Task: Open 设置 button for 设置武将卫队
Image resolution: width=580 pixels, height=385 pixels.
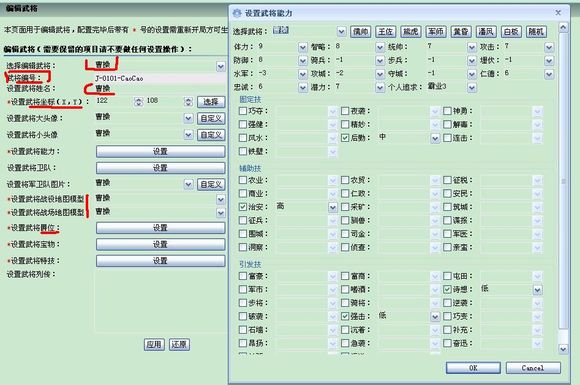Action: pos(161,168)
